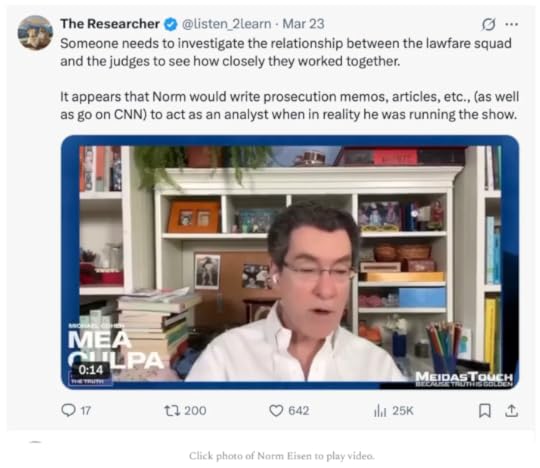Open the Grok explain-post icon
The width and height of the screenshot is (540, 468).
(488, 24)
